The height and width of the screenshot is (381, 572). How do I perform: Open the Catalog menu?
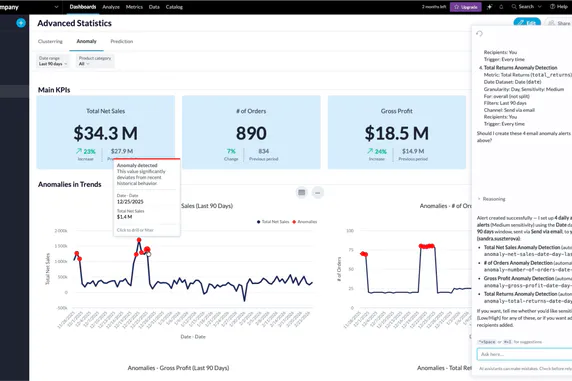[174, 7]
